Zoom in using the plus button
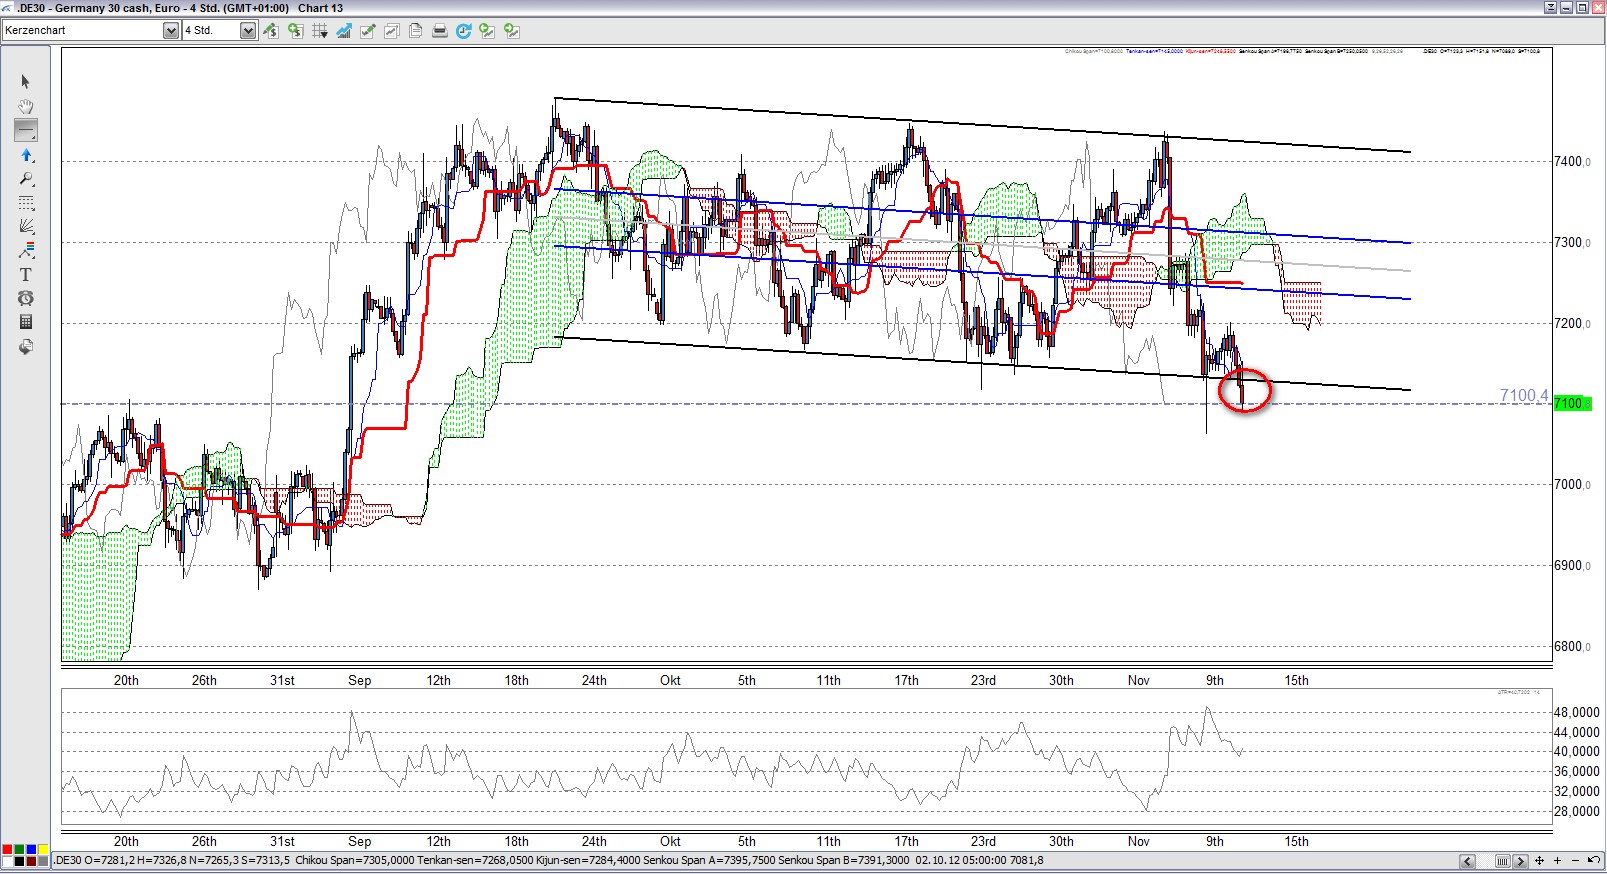Image resolution: width=1607 pixels, height=874 pixels. tap(1557, 860)
